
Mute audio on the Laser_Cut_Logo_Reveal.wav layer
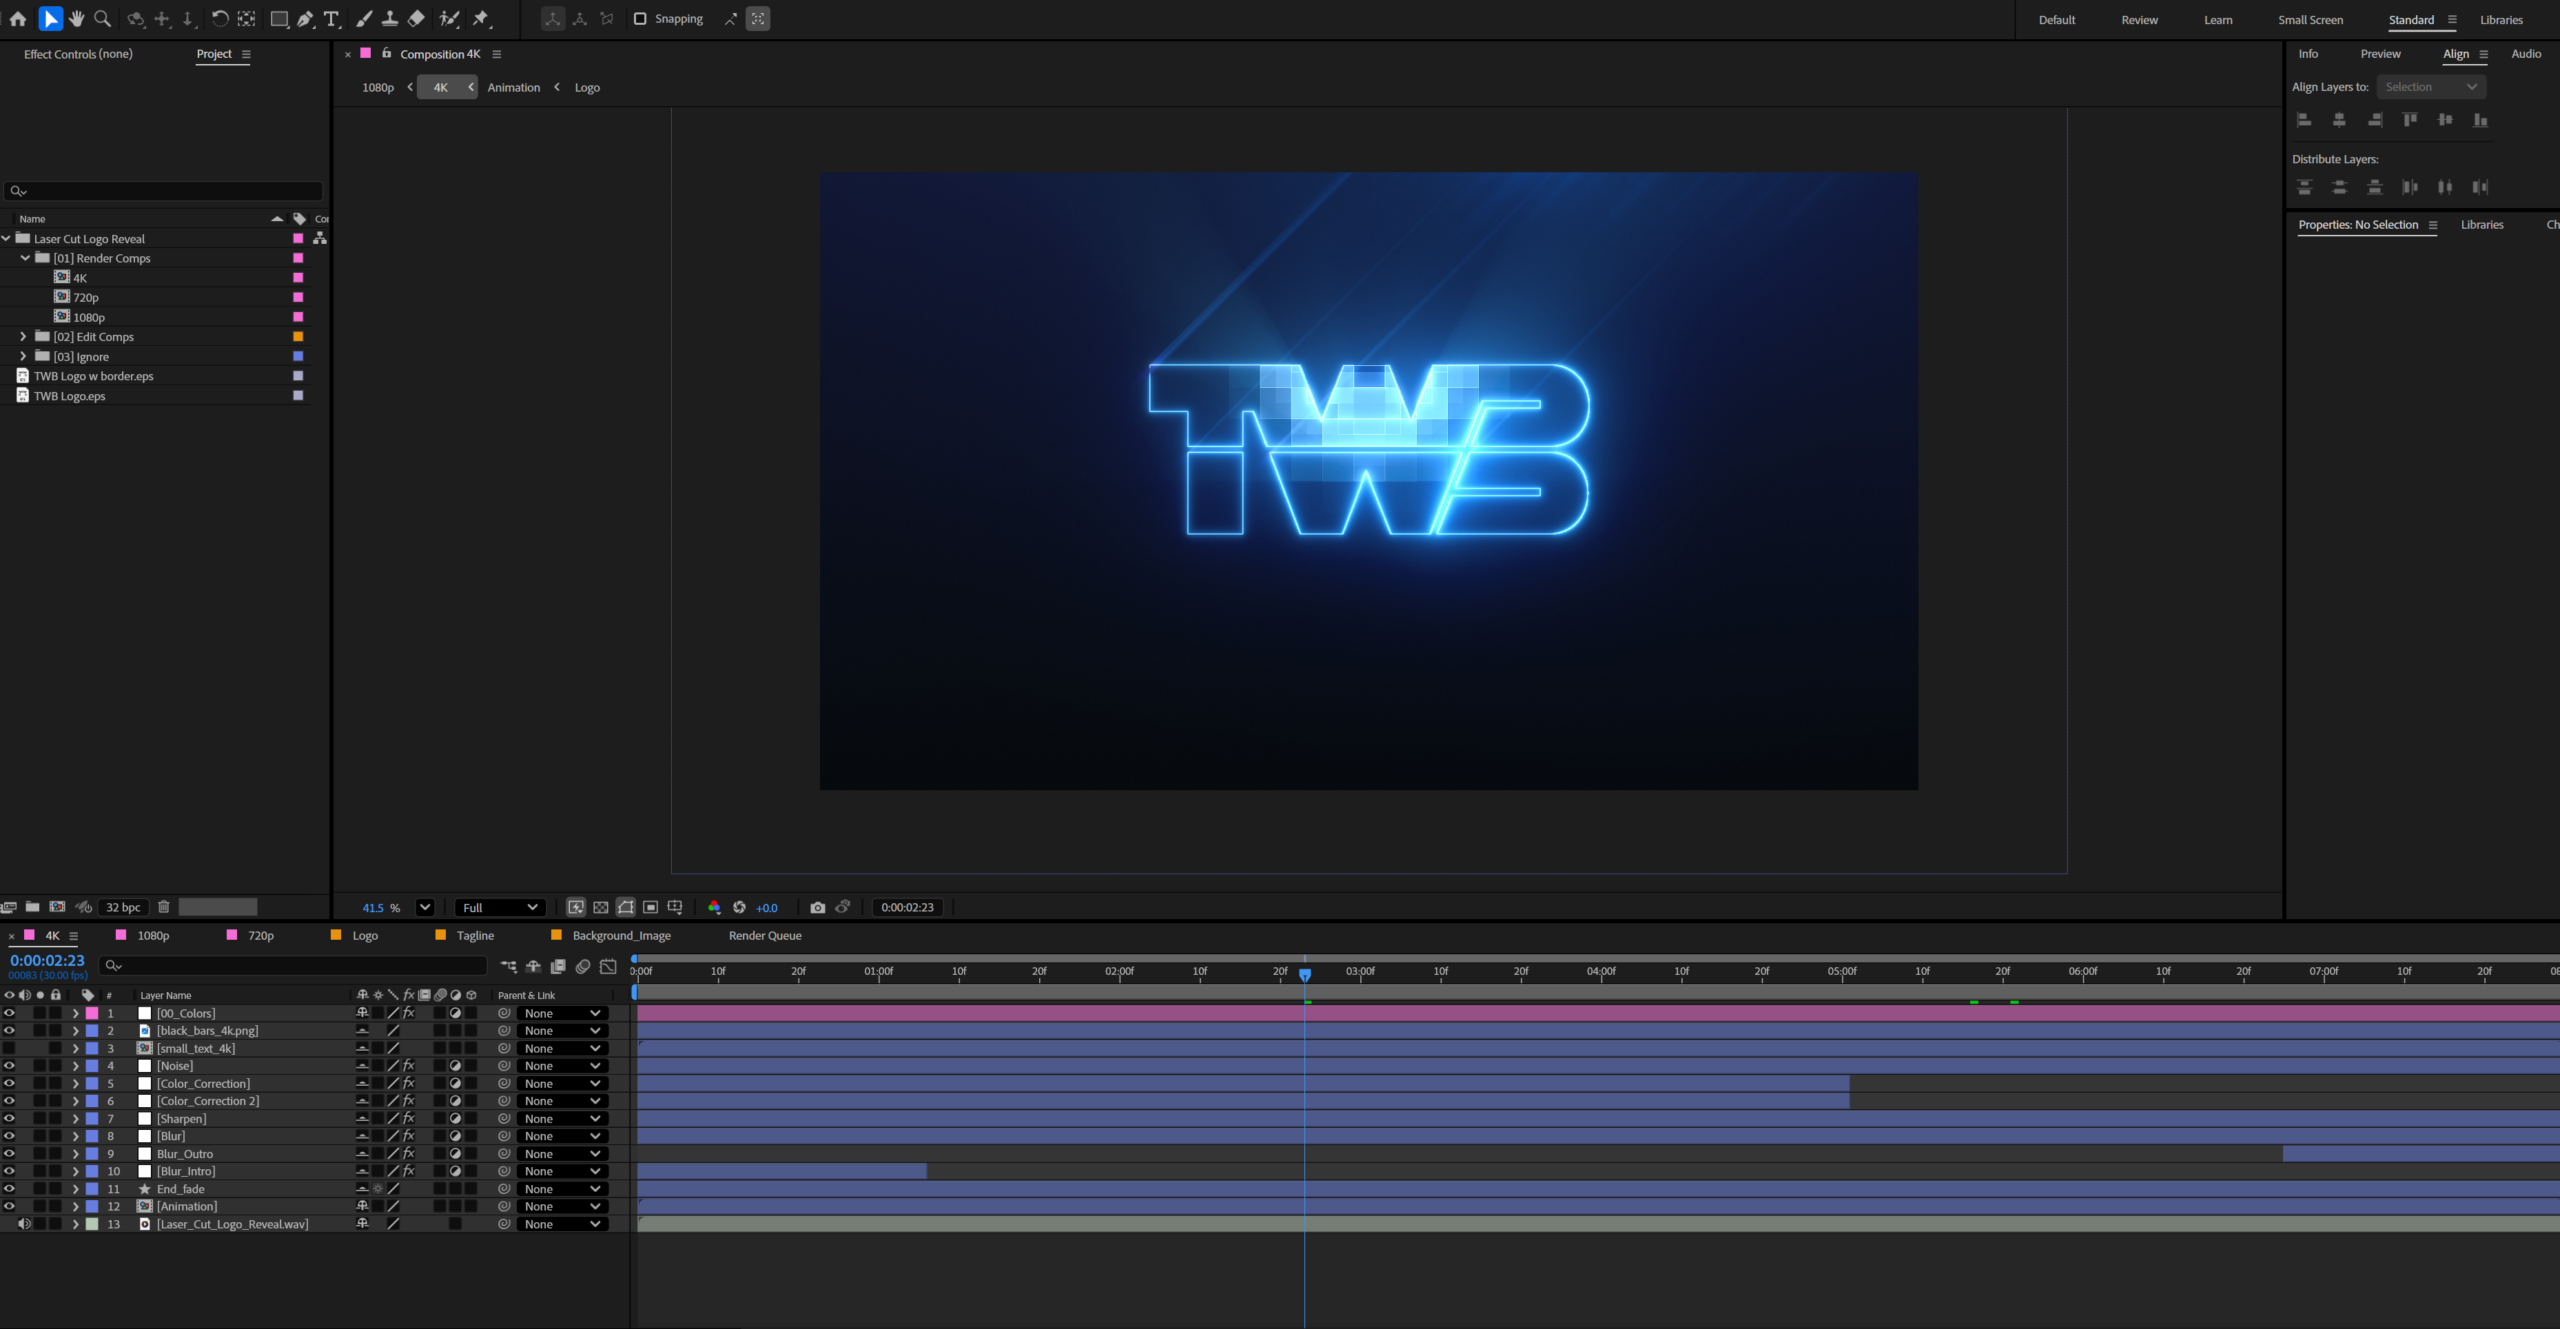tap(25, 1224)
